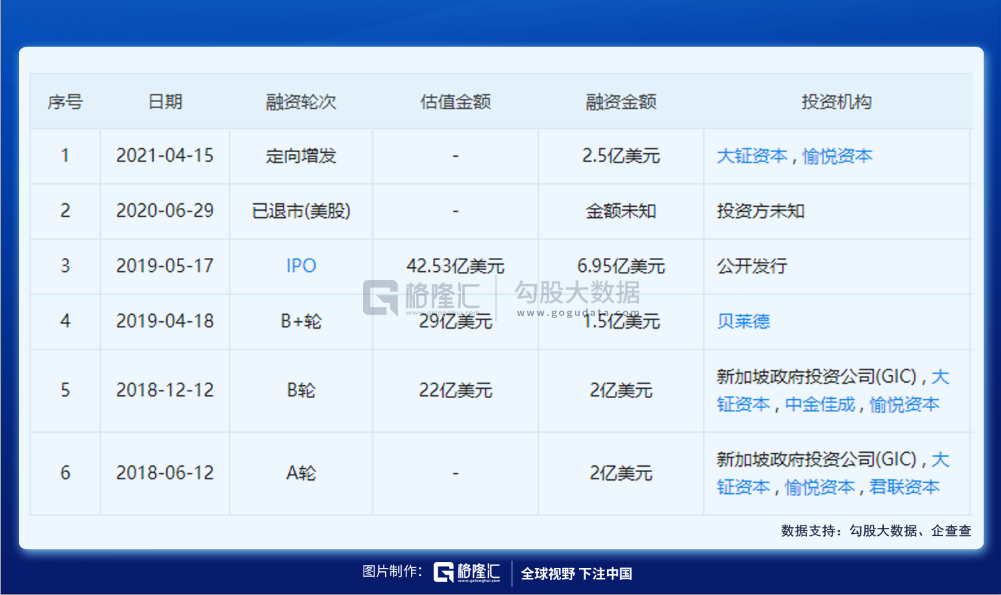This screenshot has height=595, width=1001.
Task: Click the 勾股大数据 watermark text
Action: pos(577,294)
